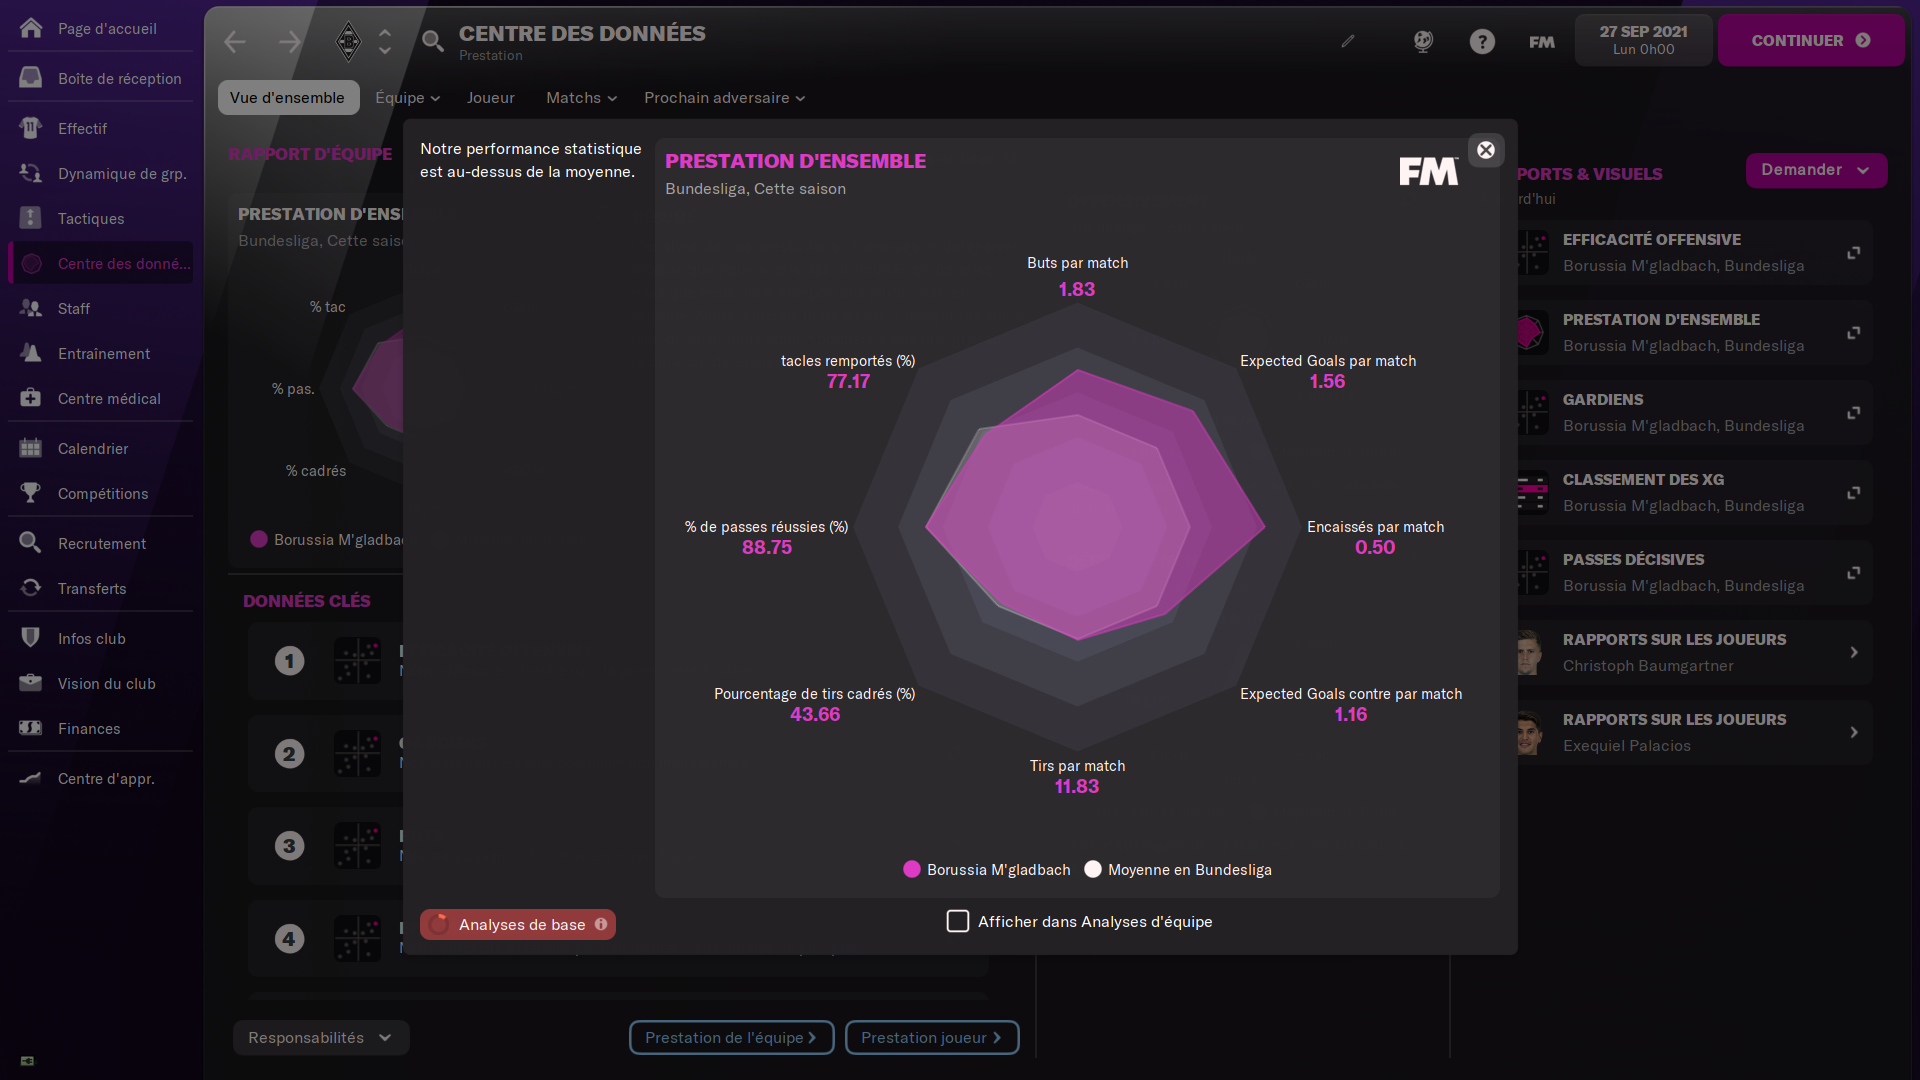Open Boîte de réception inbox icon
Image resolution: width=1920 pixels, height=1080 pixels.
(31, 78)
